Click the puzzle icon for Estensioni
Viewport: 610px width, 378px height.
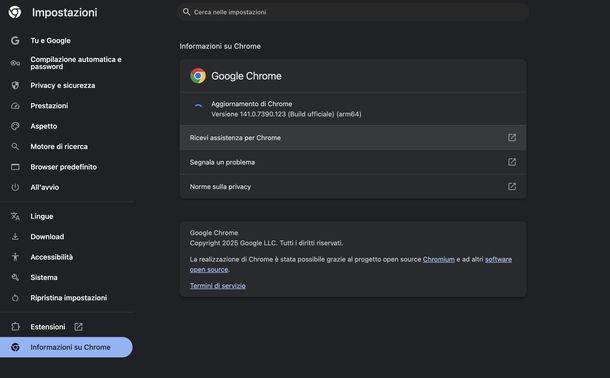point(15,327)
